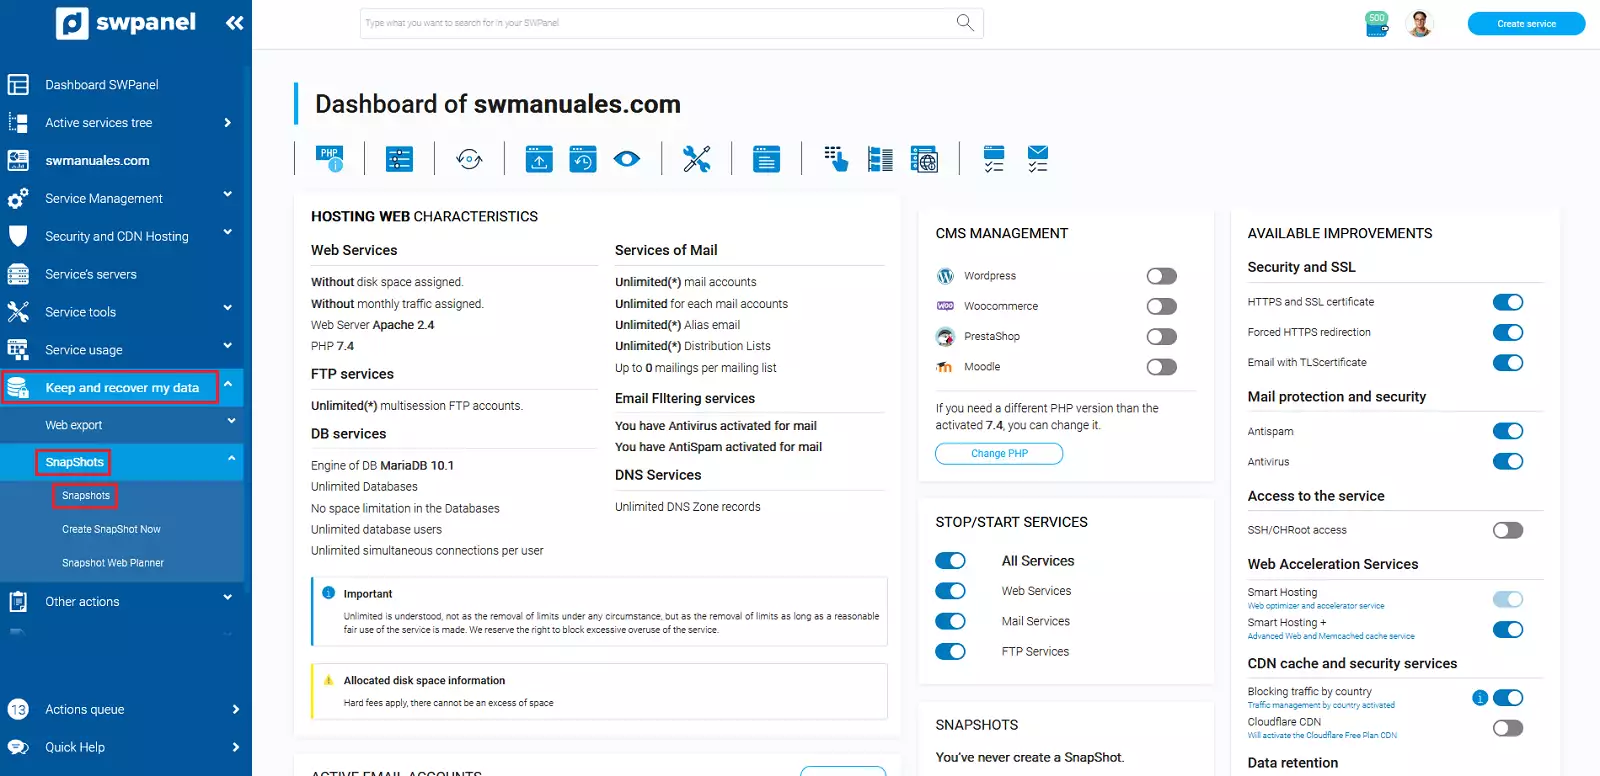Disable Forced HTTPS redirection toggle

point(1507,332)
